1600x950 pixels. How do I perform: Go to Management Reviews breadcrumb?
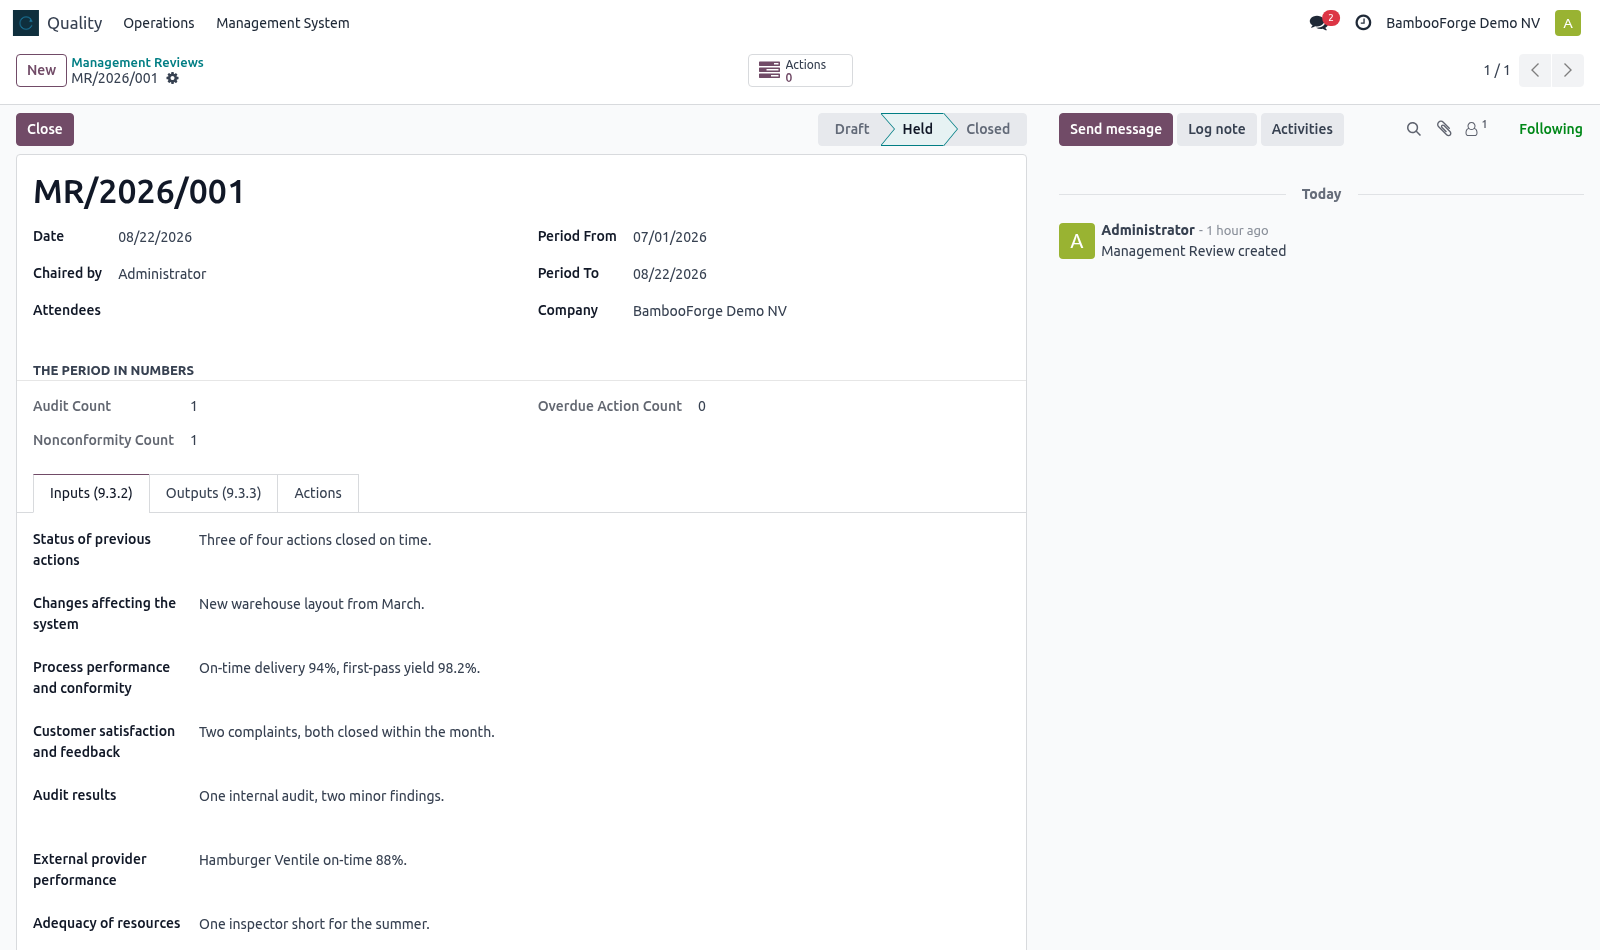(137, 62)
